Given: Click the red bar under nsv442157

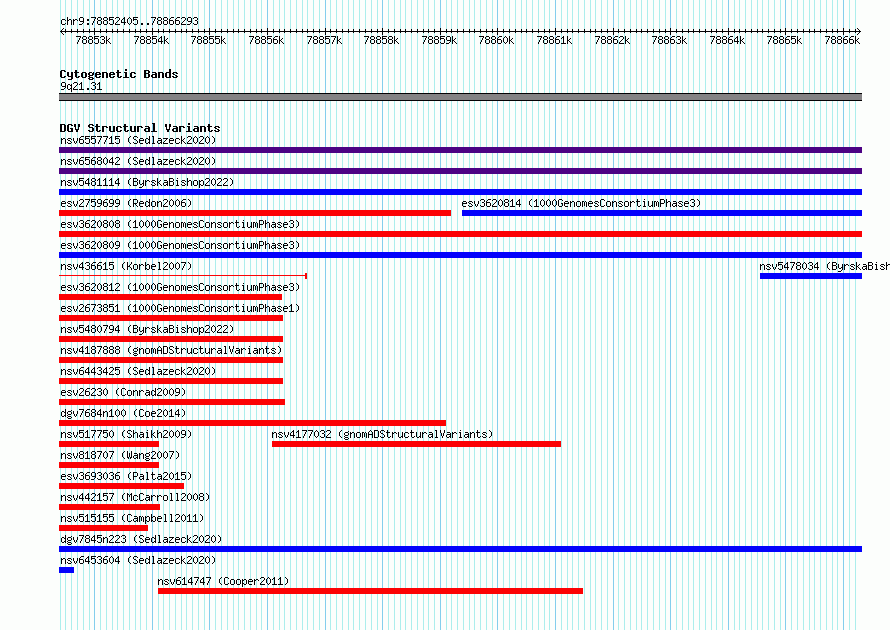Looking at the screenshot, I should (110, 507).
